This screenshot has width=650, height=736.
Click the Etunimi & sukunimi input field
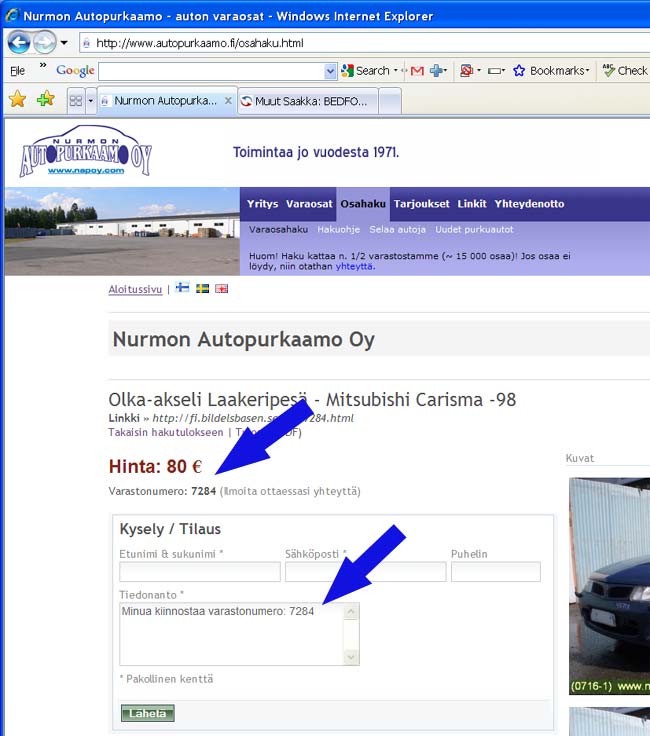point(200,572)
